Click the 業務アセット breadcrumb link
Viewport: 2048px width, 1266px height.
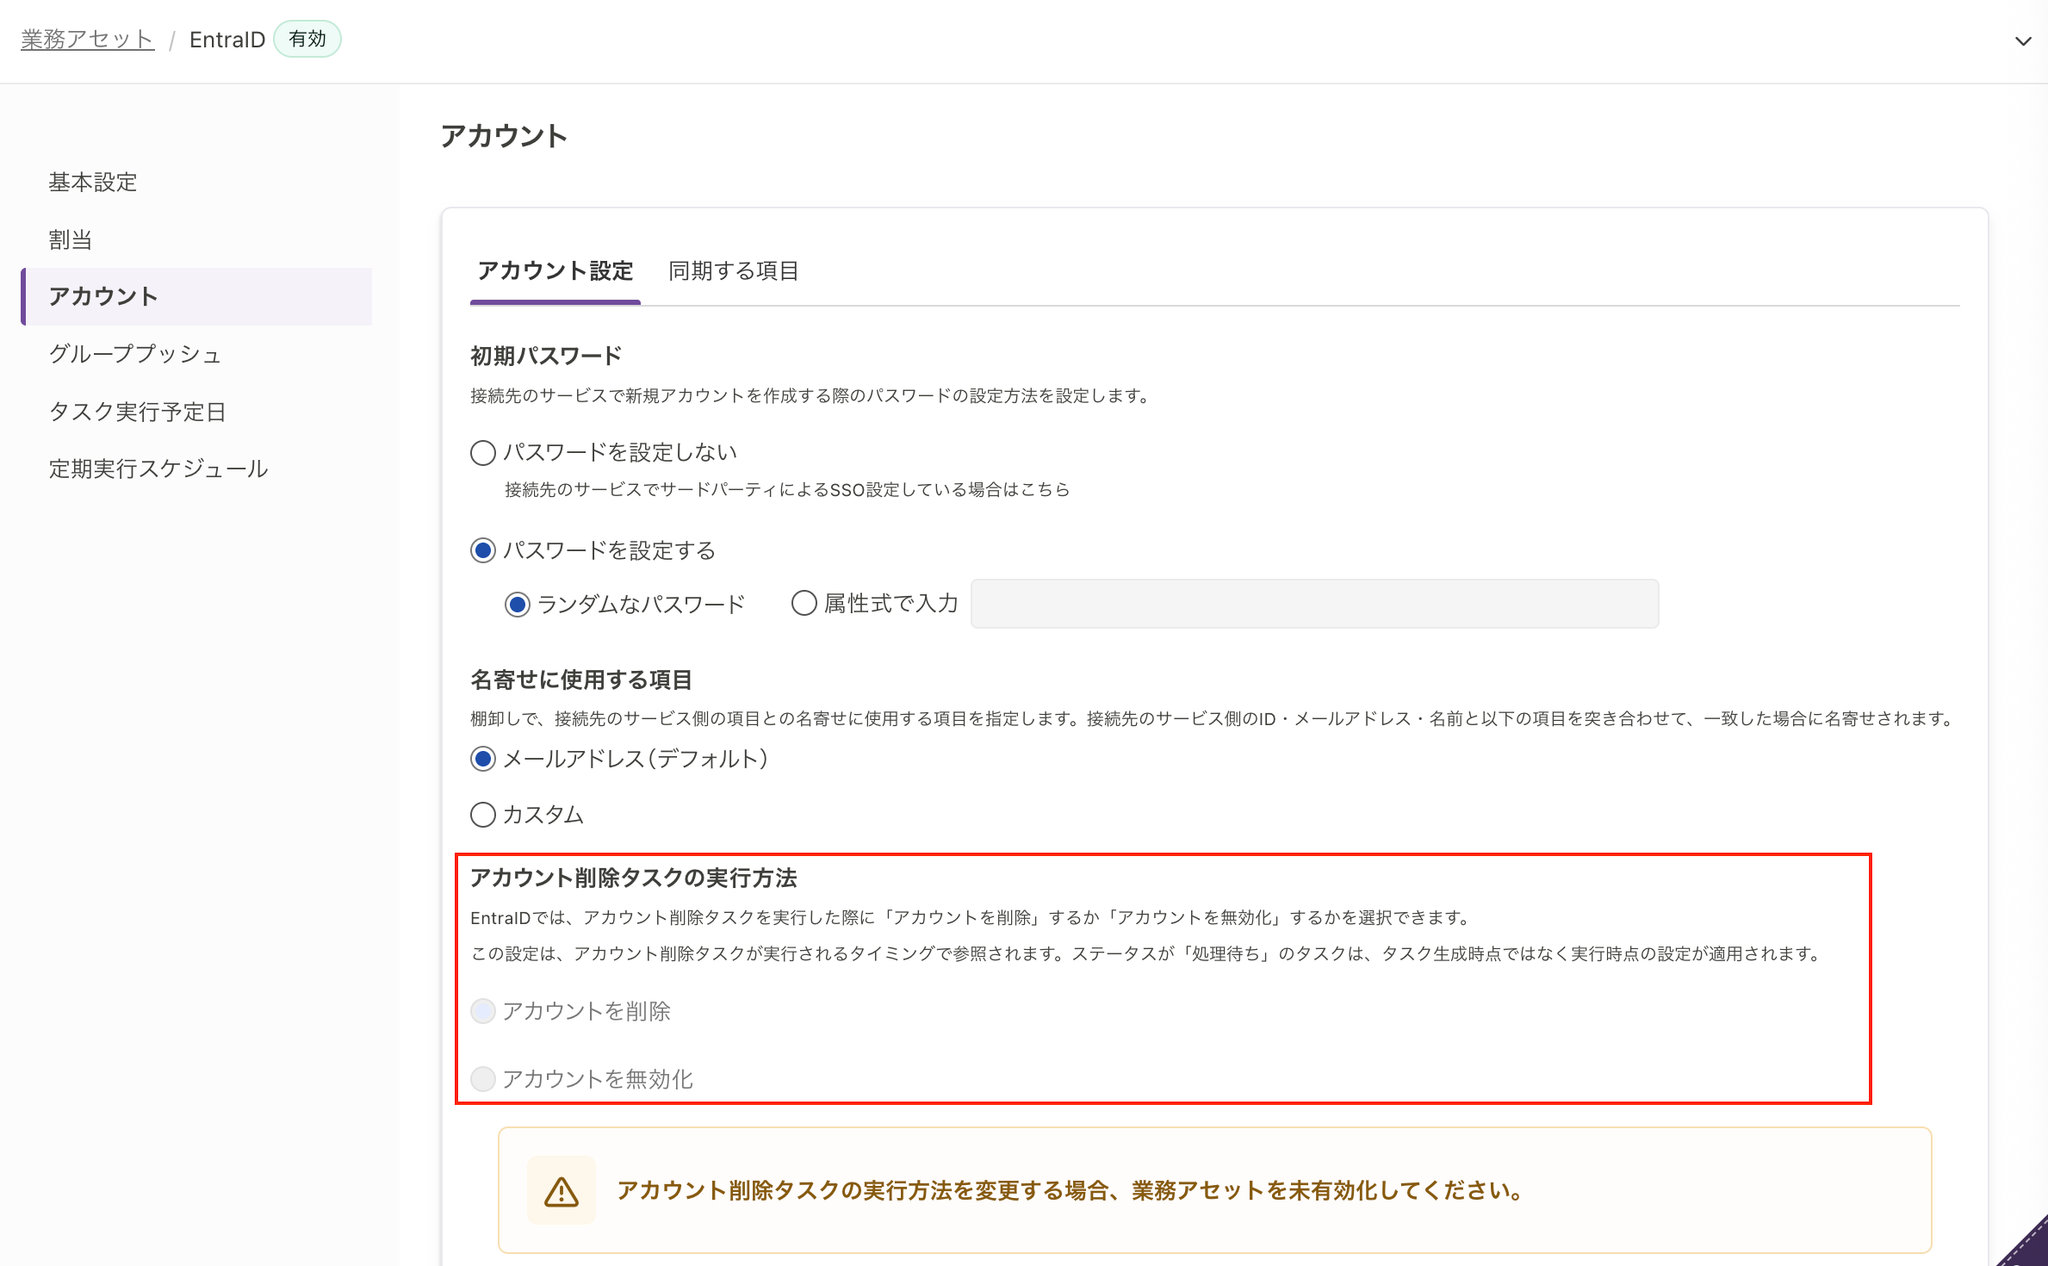coord(88,39)
